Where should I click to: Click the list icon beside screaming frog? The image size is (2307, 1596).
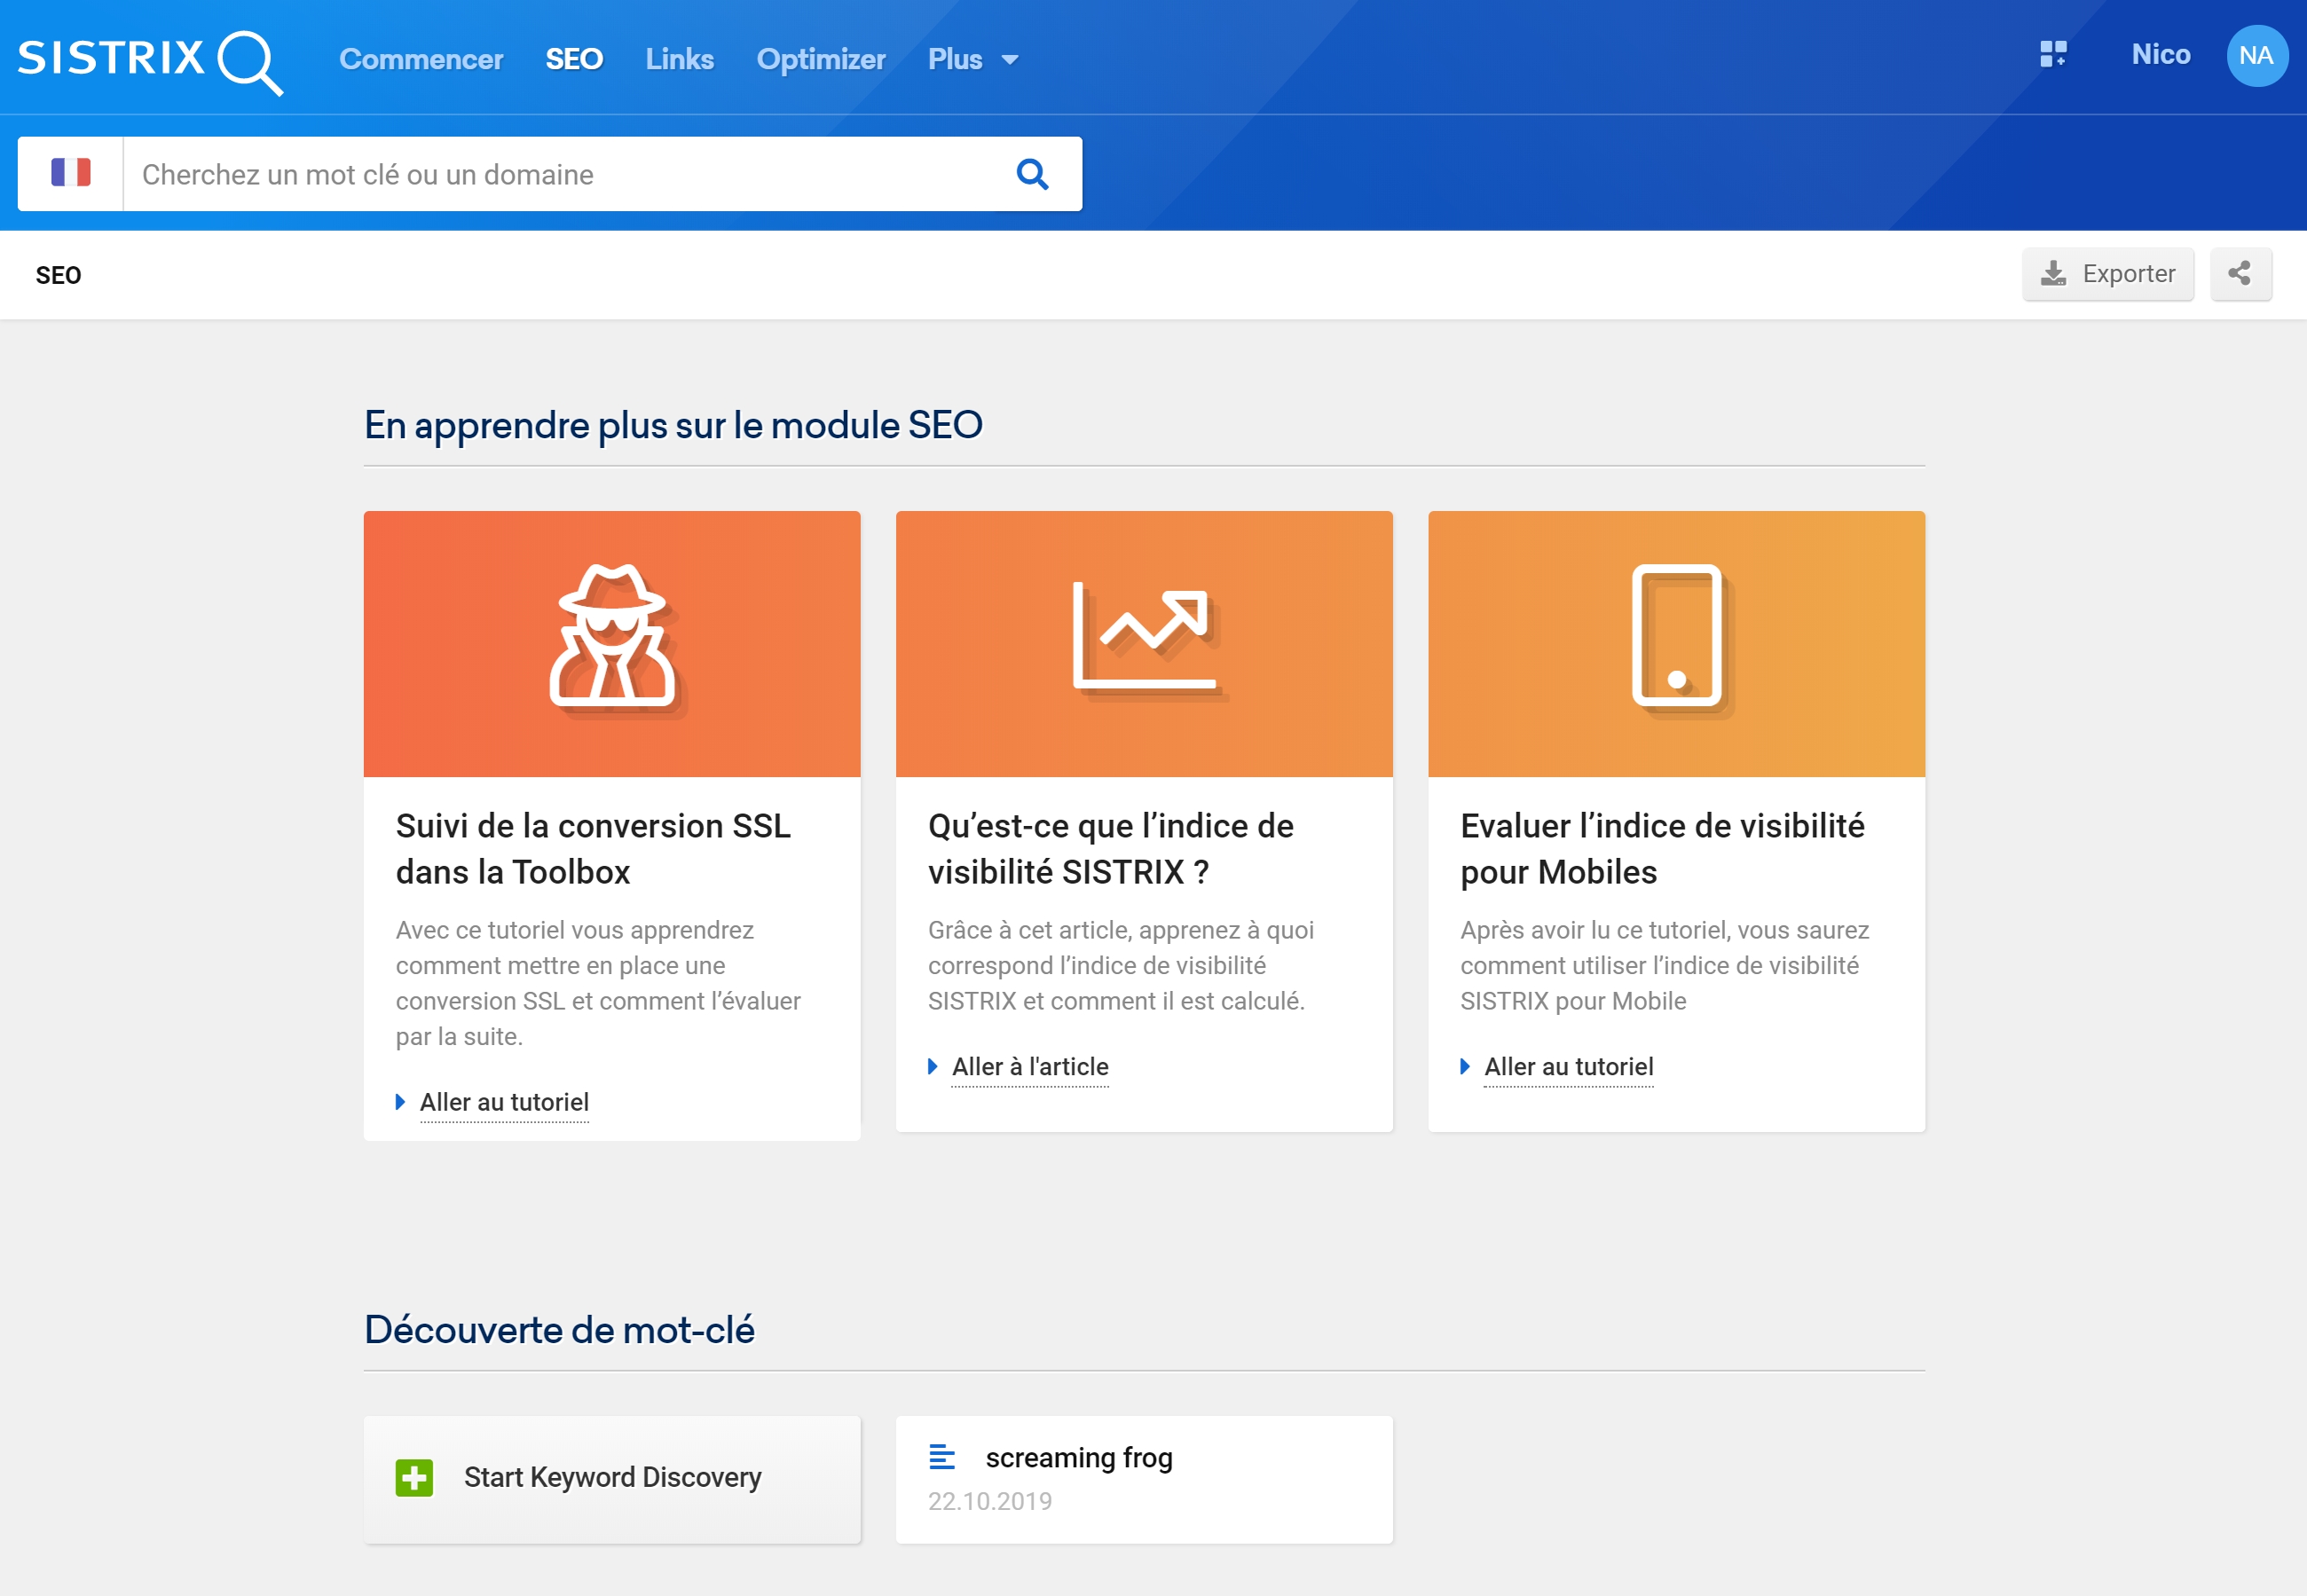tap(942, 1457)
